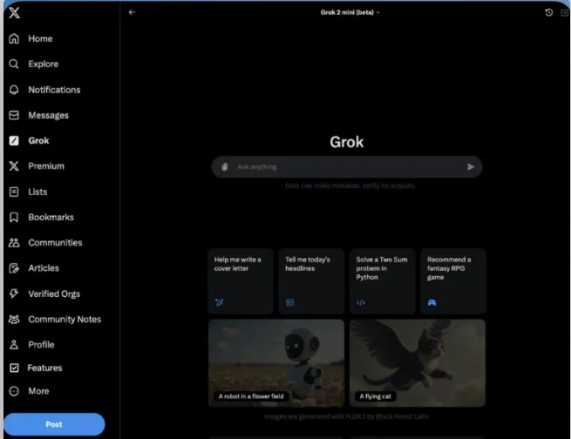Open the Communities icon
The height and width of the screenshot is (439, 571).
14,243
